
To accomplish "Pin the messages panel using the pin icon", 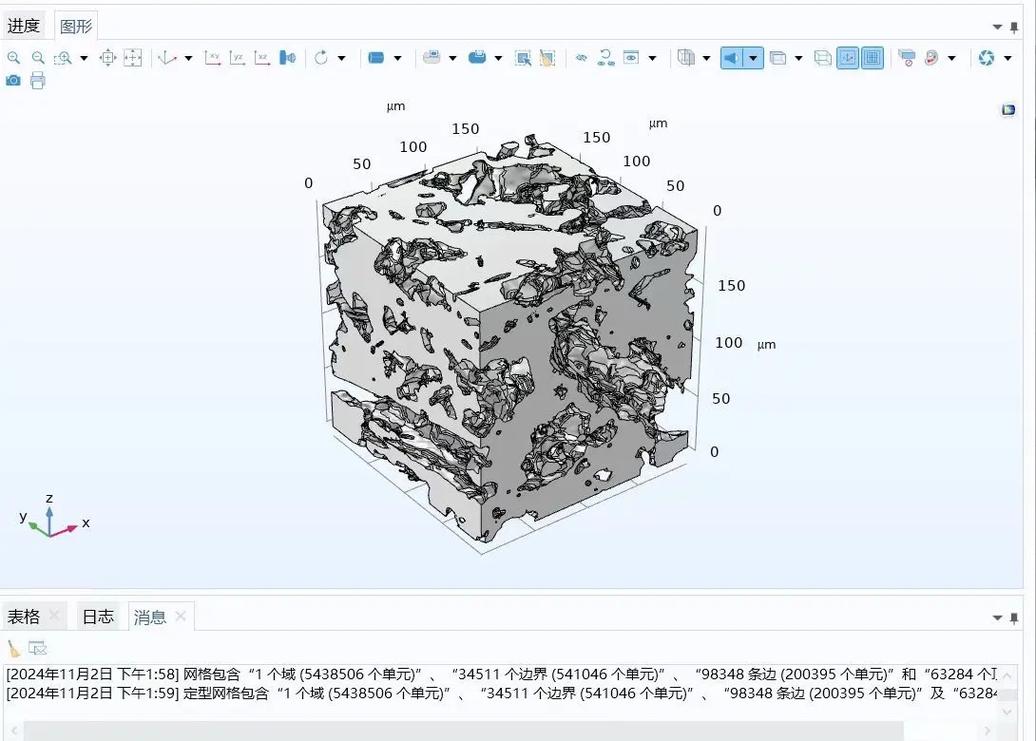I will click(x=1014, y=618).
